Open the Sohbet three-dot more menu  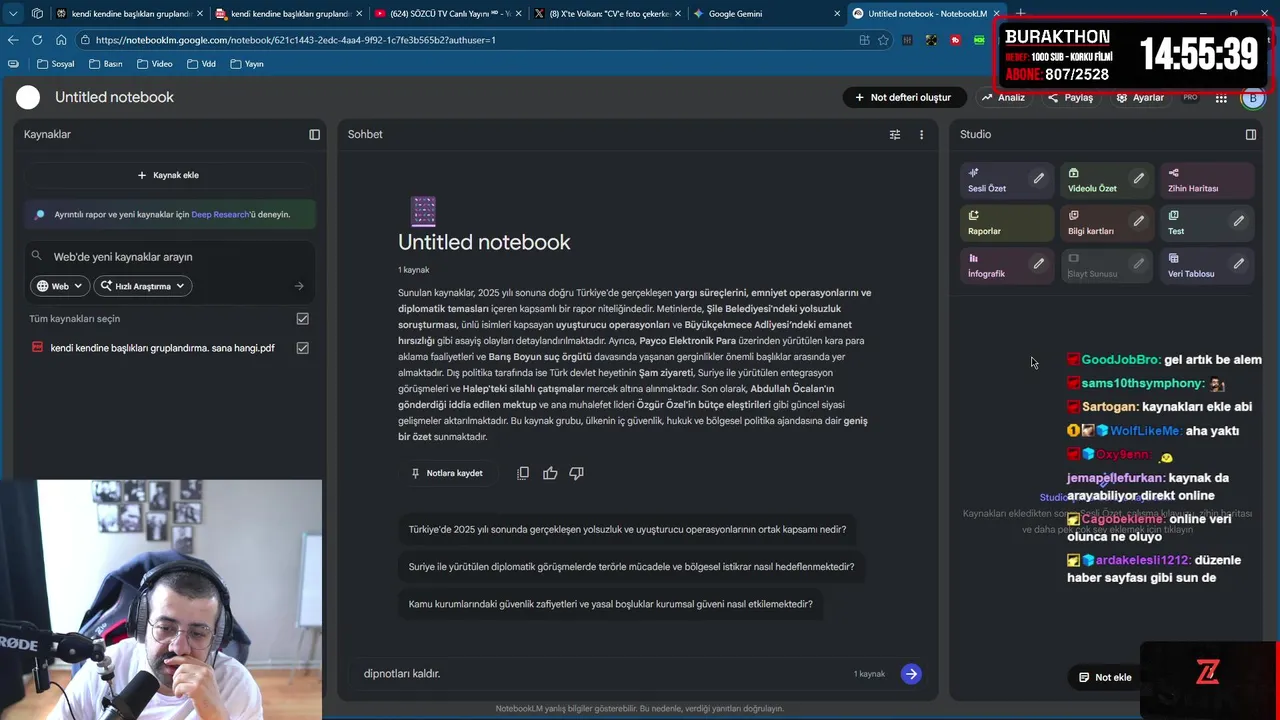(921, 134)
